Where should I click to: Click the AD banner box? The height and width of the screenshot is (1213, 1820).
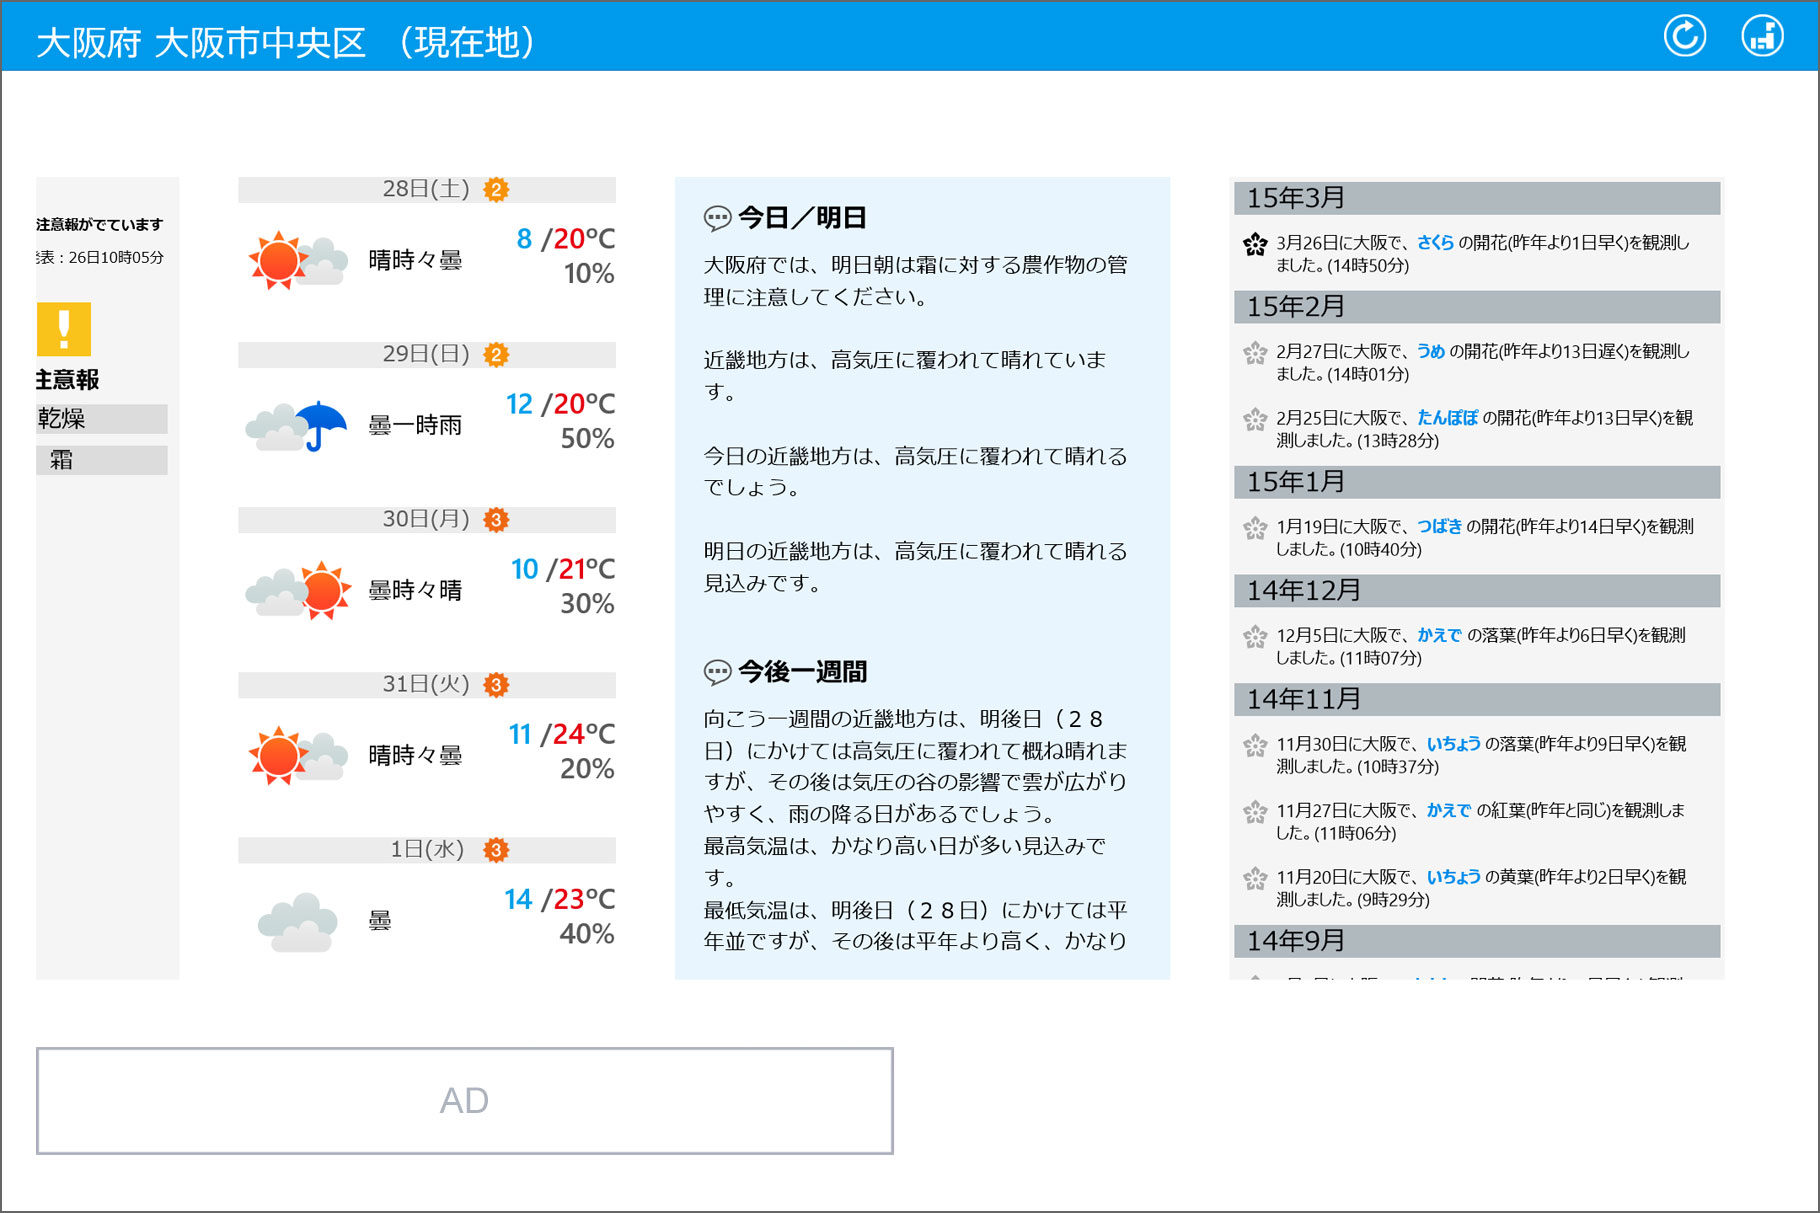pos(464,1100)
